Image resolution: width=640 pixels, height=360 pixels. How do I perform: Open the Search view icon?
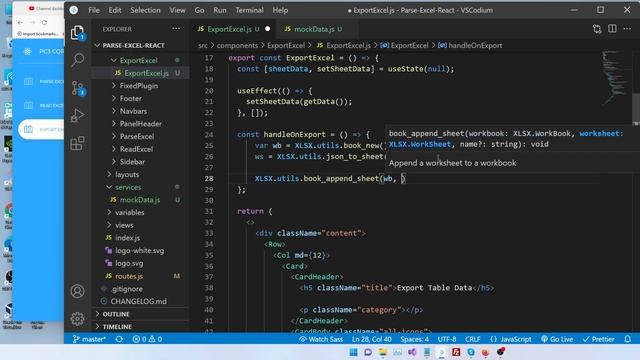tap(78, 60)
